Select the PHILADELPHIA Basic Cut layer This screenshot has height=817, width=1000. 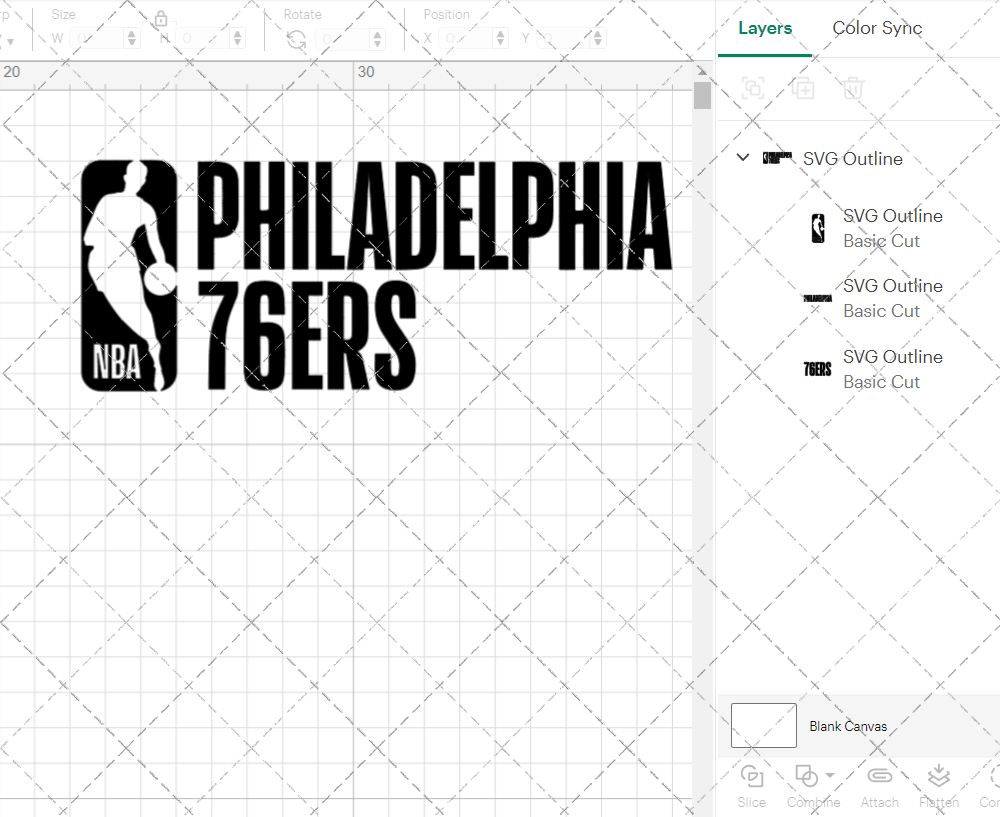click(x=893, y=298)
